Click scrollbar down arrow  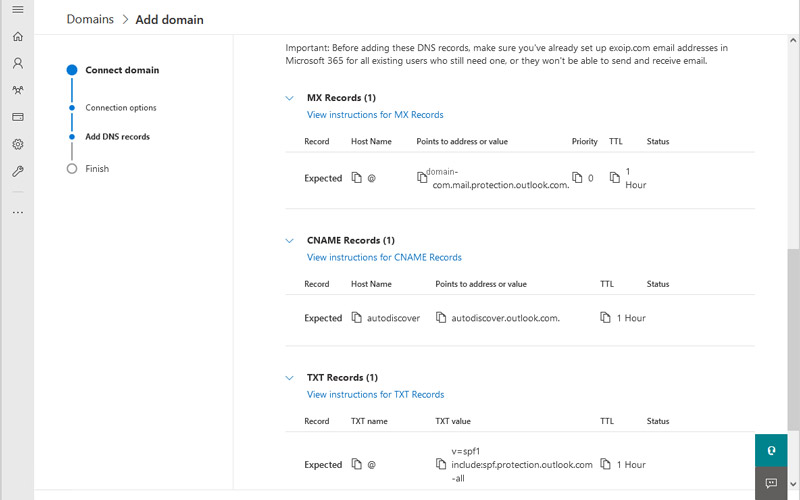click(793, 484)
